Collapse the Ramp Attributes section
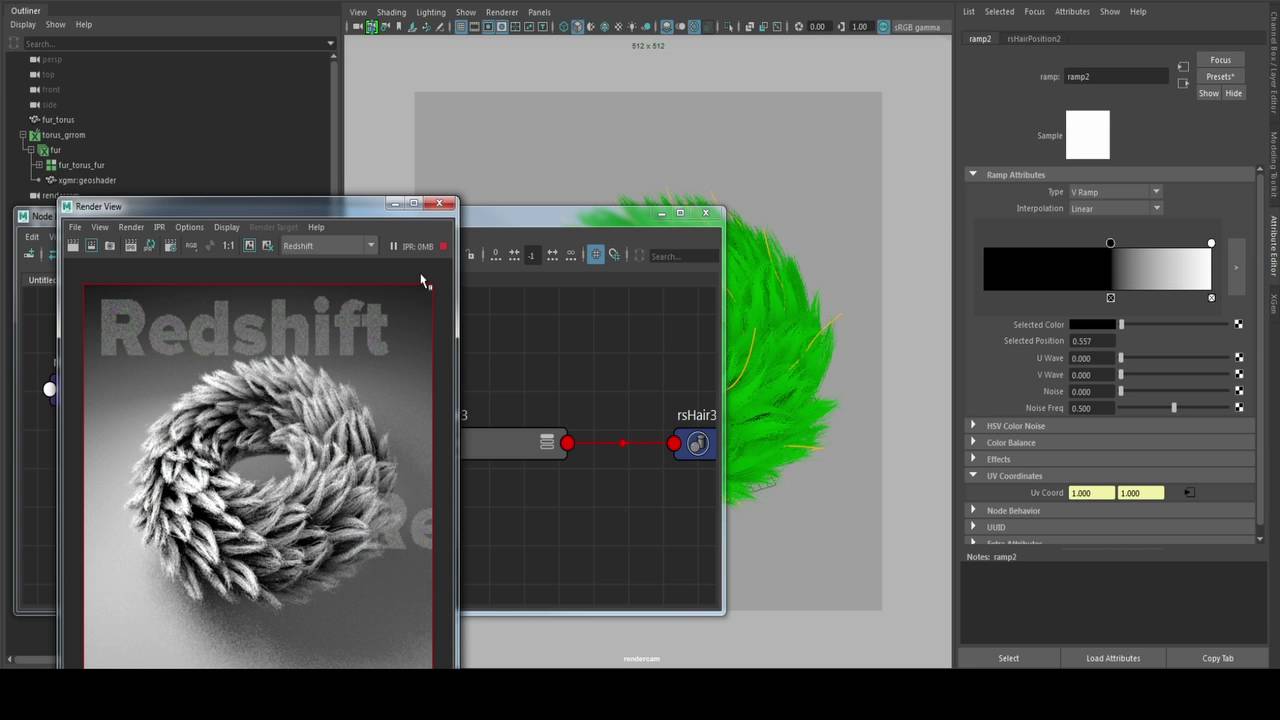This screenshot has width=1280, height=720. point(972,174)
